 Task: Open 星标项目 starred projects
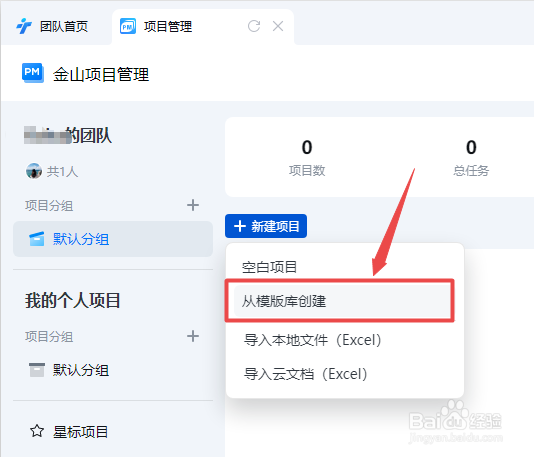[80, 432]
